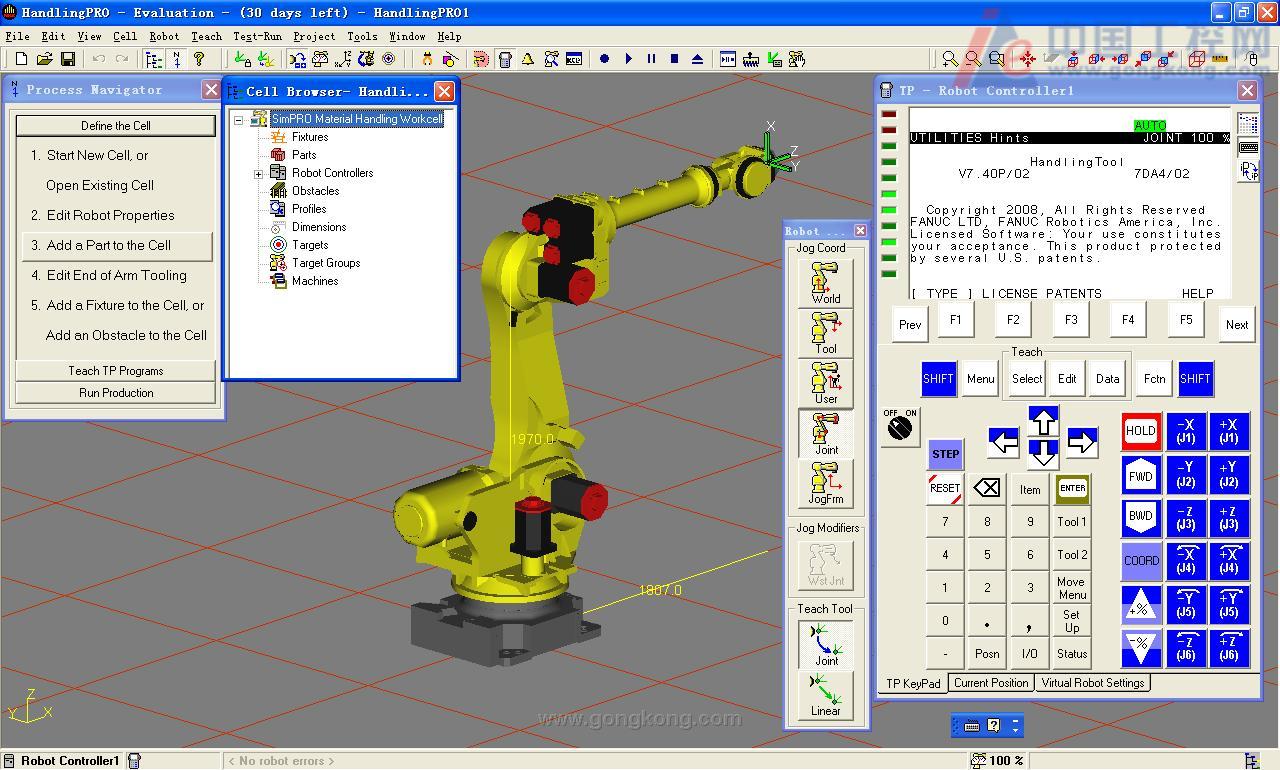Choose the Tool jog coordinate icon
The image size is (1280, 770).
pyautogui.click(x=825, y=332)
